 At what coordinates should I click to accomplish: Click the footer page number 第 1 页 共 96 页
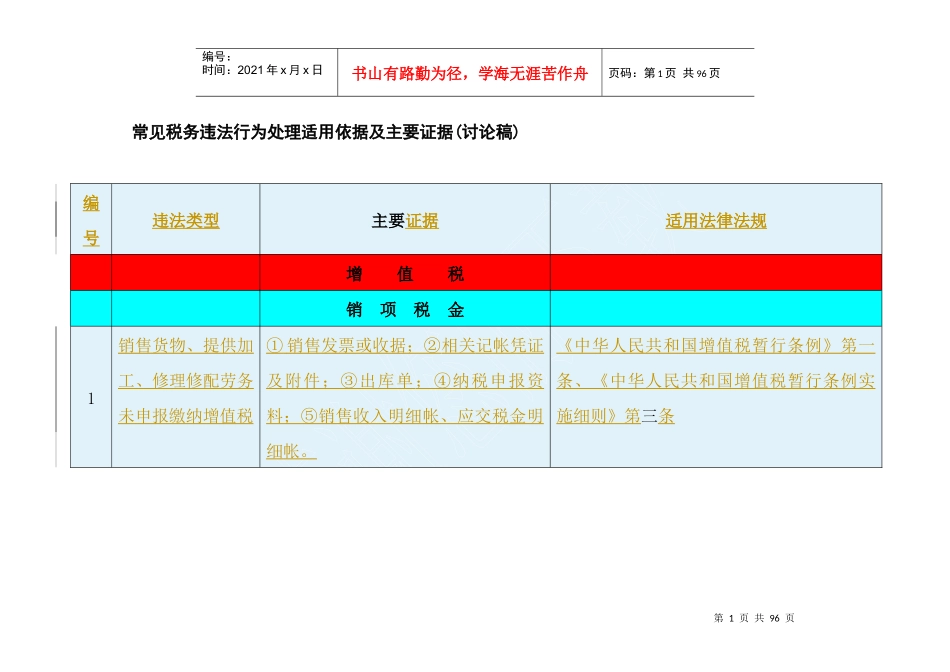(x=754, y=618)
